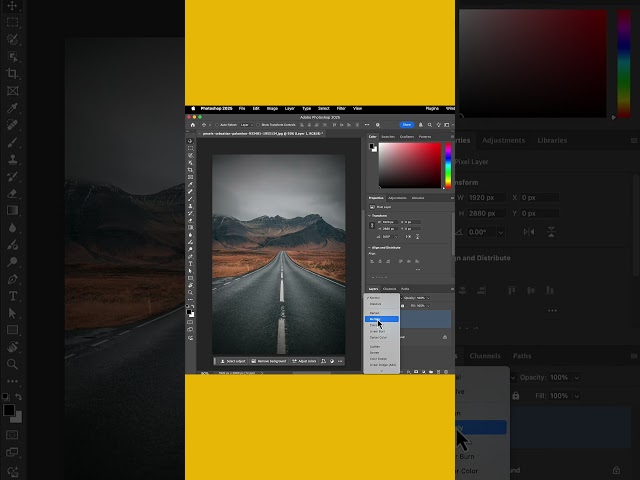640x480 pixels.
Task: Open align more options ellipsis in Properties
Action: tap(418, 270)
